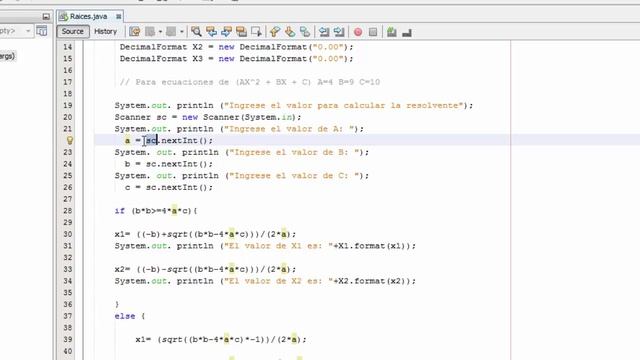Start macro recording with red circle
The width and height of the screenshot is (640, 360).
[x=358, y=32]
